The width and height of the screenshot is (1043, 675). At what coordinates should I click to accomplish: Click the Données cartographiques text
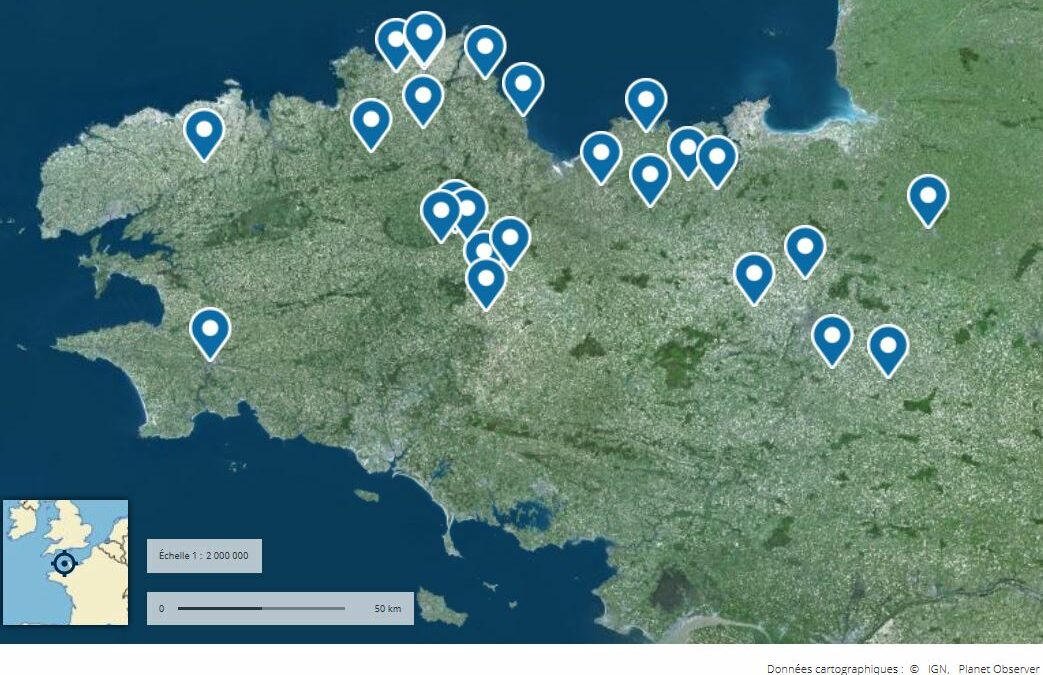point(835,668)
